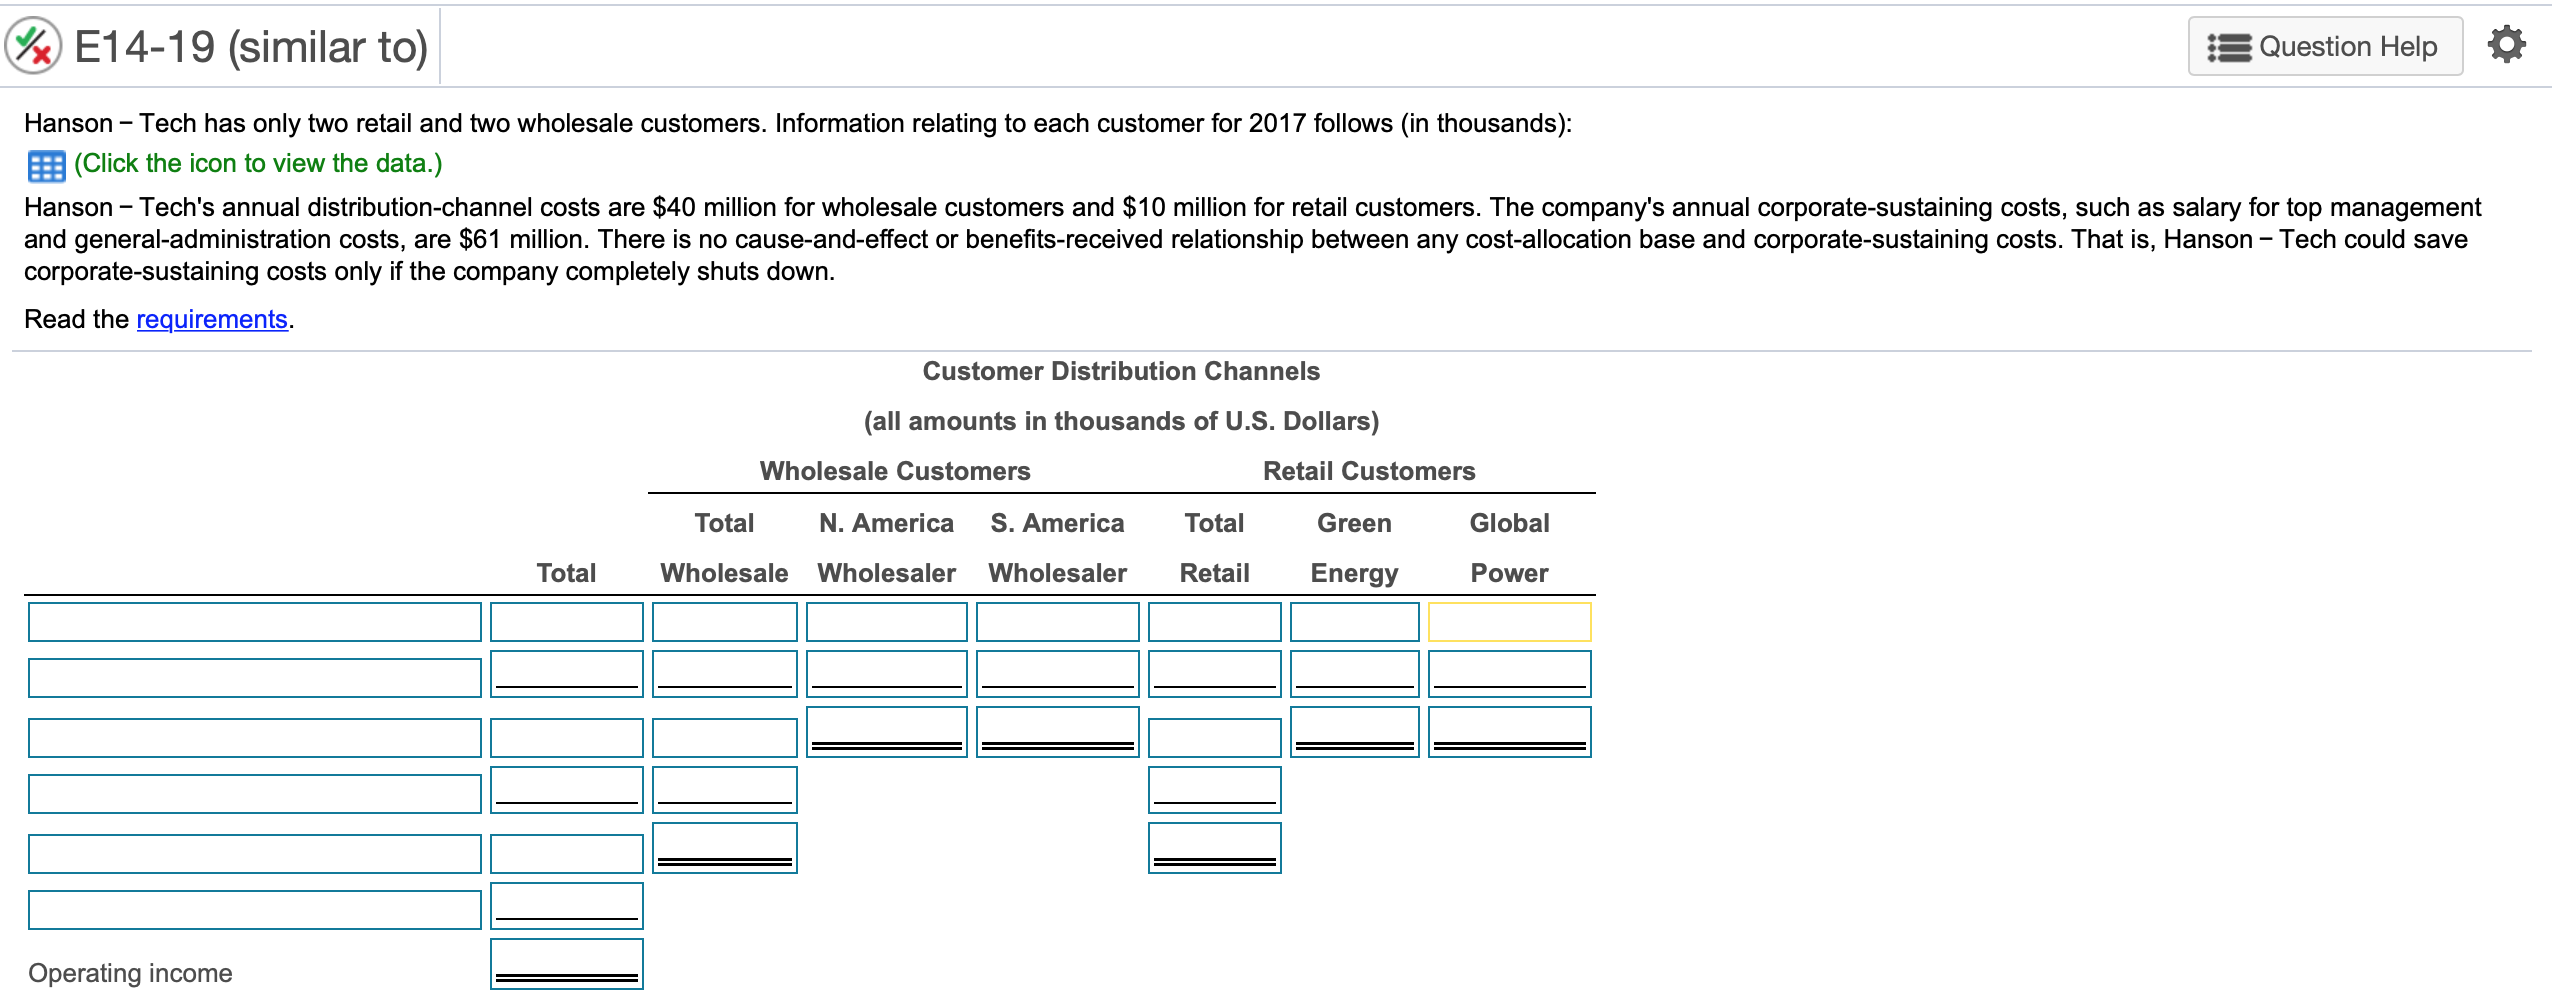Click the Total Wholesale entry box in row one

[x=724, y=622]
